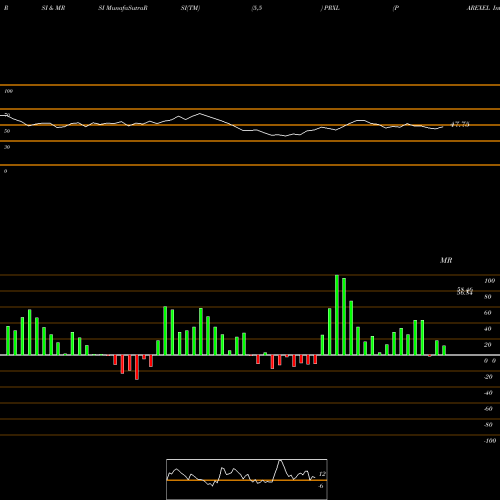Click the RSI axis label 50

point(7,131)
